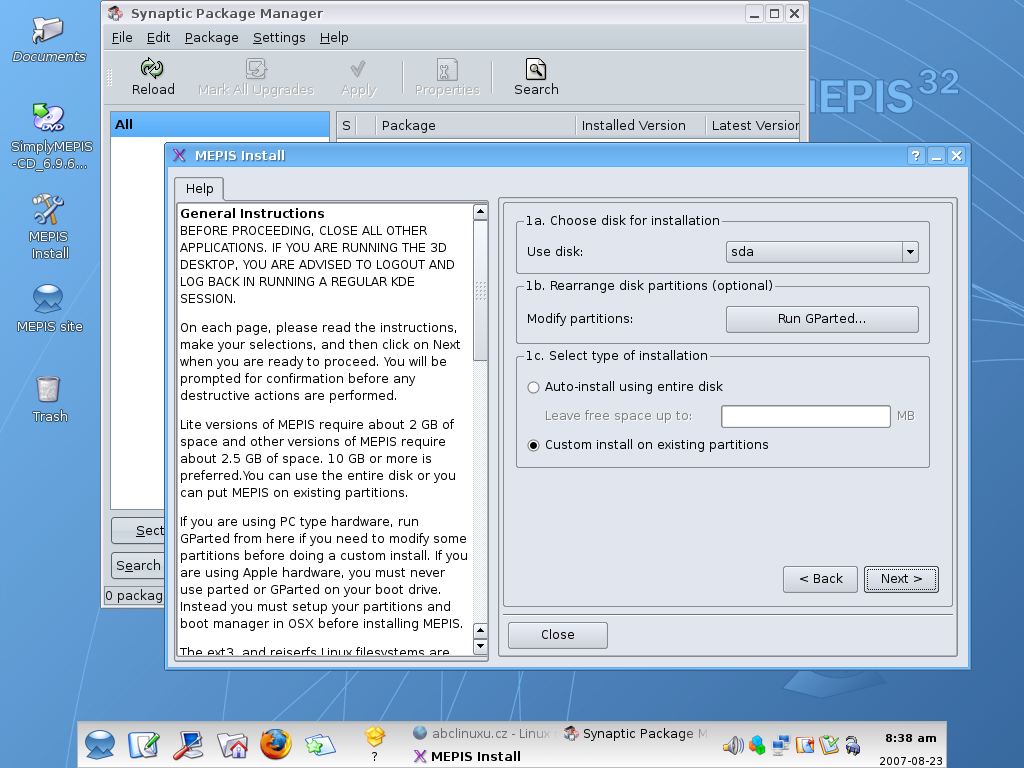Open the Package menu in Synaptic
This screenshot has height=768, width=1024.
[x=211, y=37]
